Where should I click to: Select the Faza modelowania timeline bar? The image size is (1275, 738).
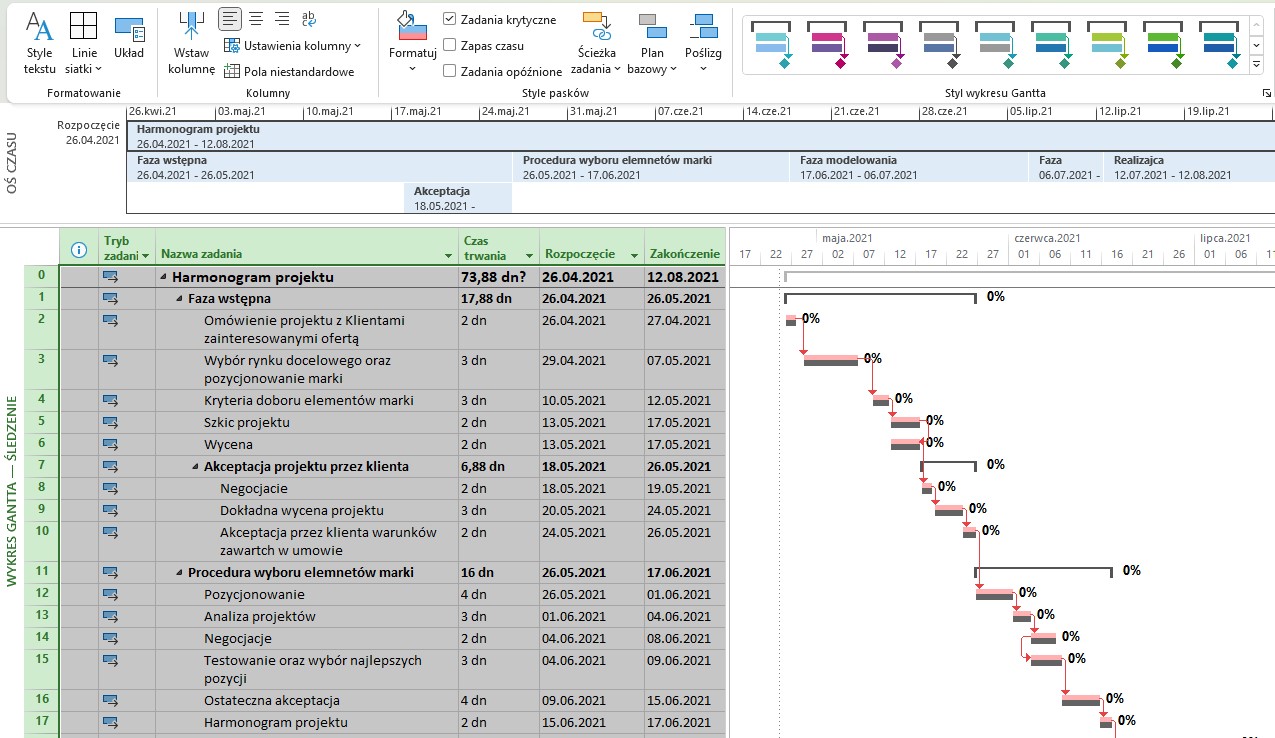point(908,167)
